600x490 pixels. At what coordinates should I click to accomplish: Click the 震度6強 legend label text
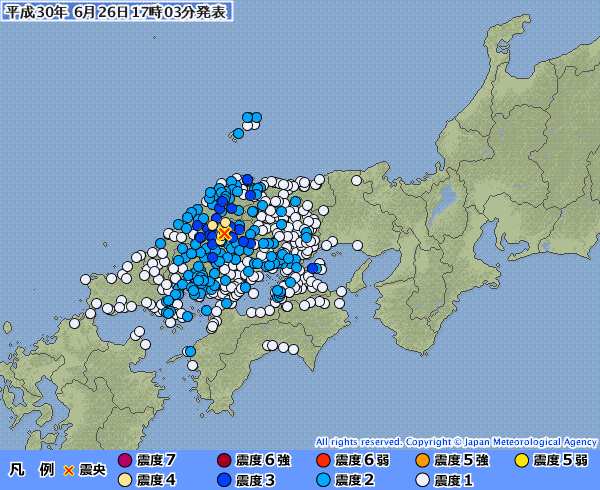tap(263, 460)
